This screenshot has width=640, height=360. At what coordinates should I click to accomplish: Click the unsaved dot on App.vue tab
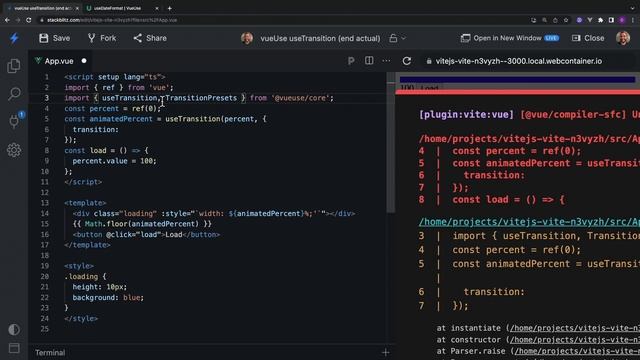84,61
